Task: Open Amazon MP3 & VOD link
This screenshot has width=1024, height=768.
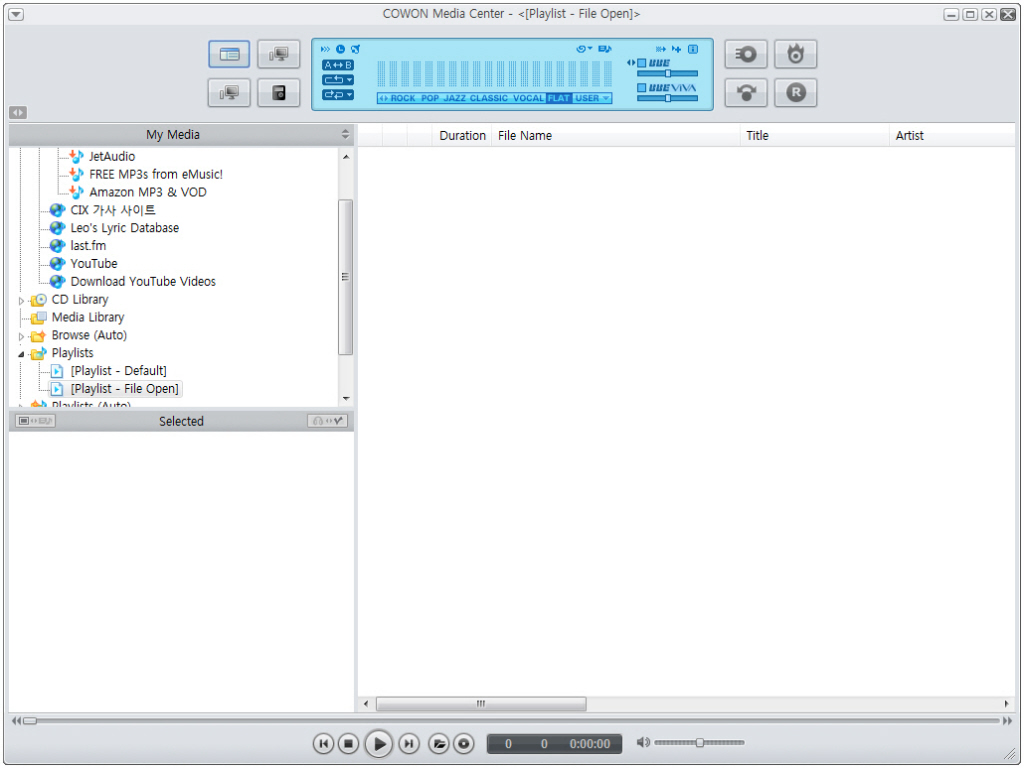Action: 148,192
